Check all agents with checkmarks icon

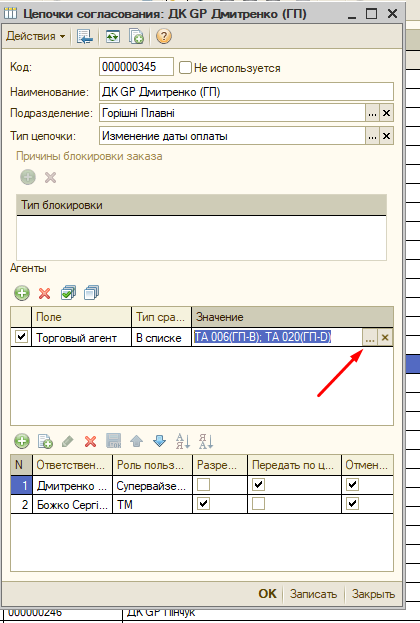pyautogui.click(x=68, y=293)
